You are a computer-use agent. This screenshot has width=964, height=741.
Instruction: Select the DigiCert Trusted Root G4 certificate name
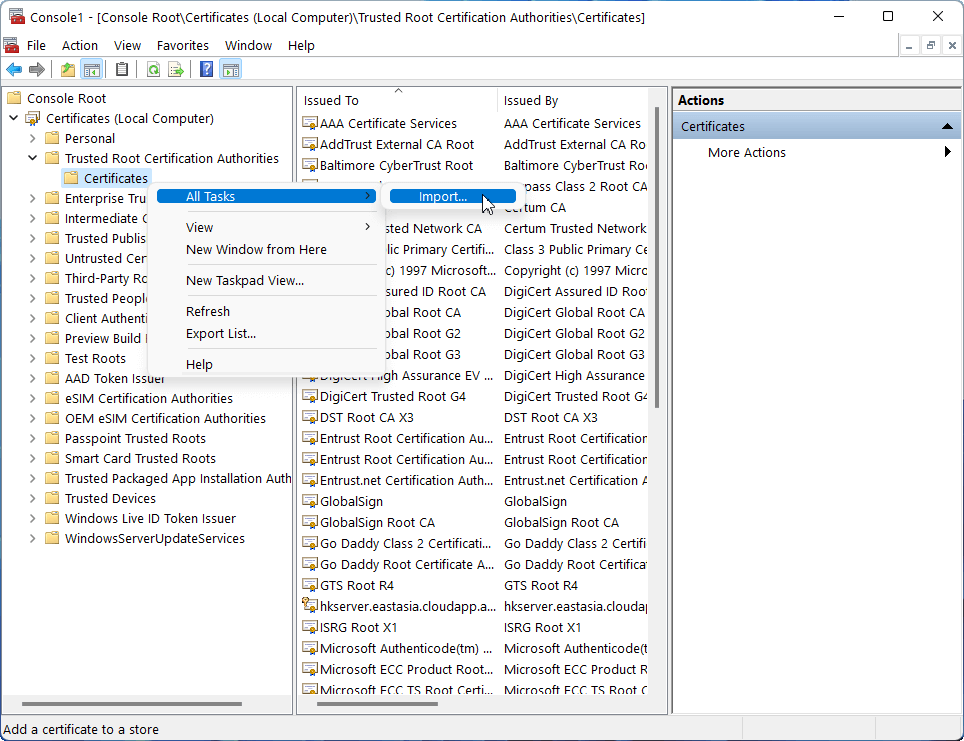click(x=393, y=397)
